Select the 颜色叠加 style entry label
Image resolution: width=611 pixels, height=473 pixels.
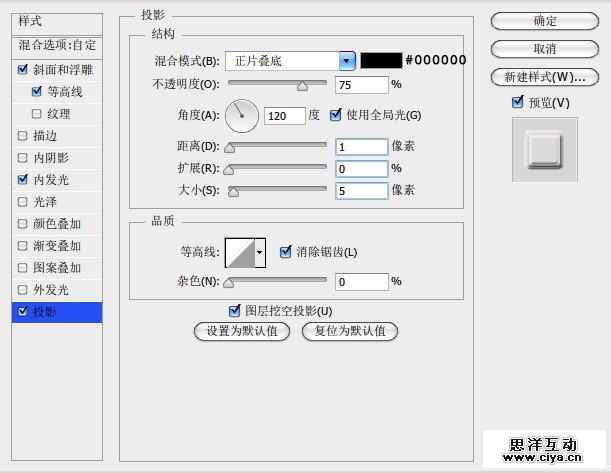pyautogui.click(x=57, y=224)
